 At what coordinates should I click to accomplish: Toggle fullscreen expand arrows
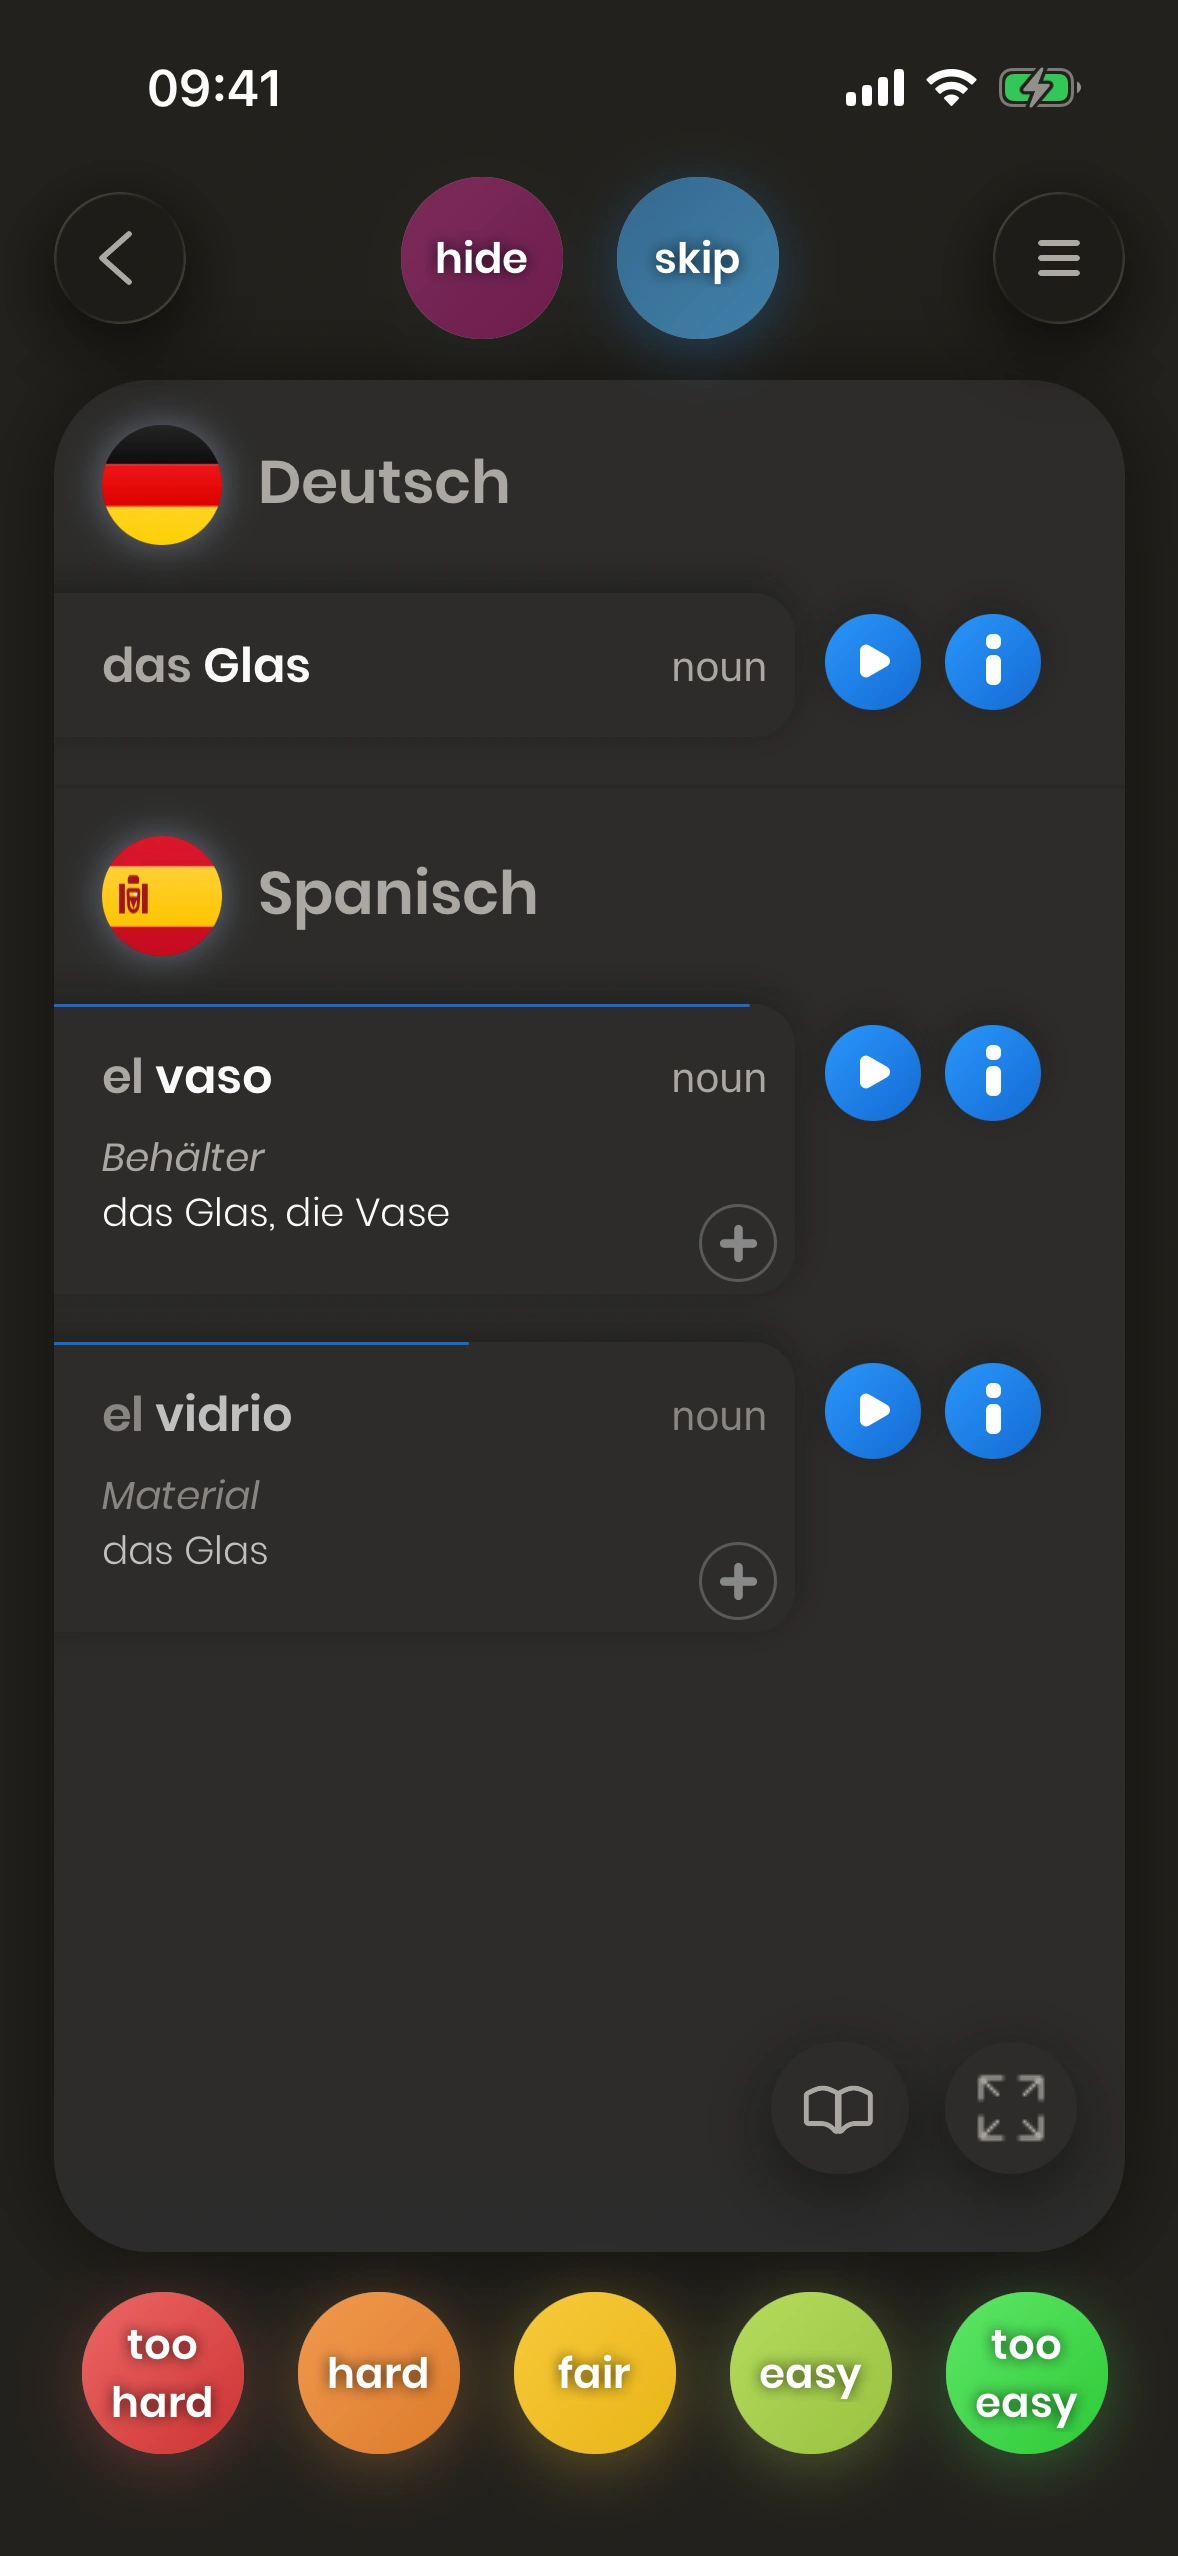[1010, 2108]
